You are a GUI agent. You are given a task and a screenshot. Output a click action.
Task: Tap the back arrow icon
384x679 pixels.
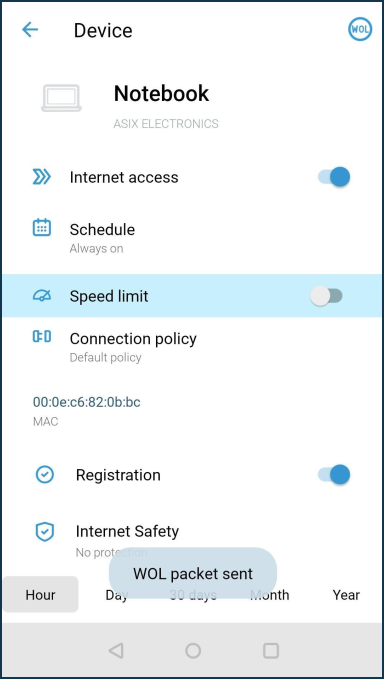pyautogui.click(x=30, y=30)
